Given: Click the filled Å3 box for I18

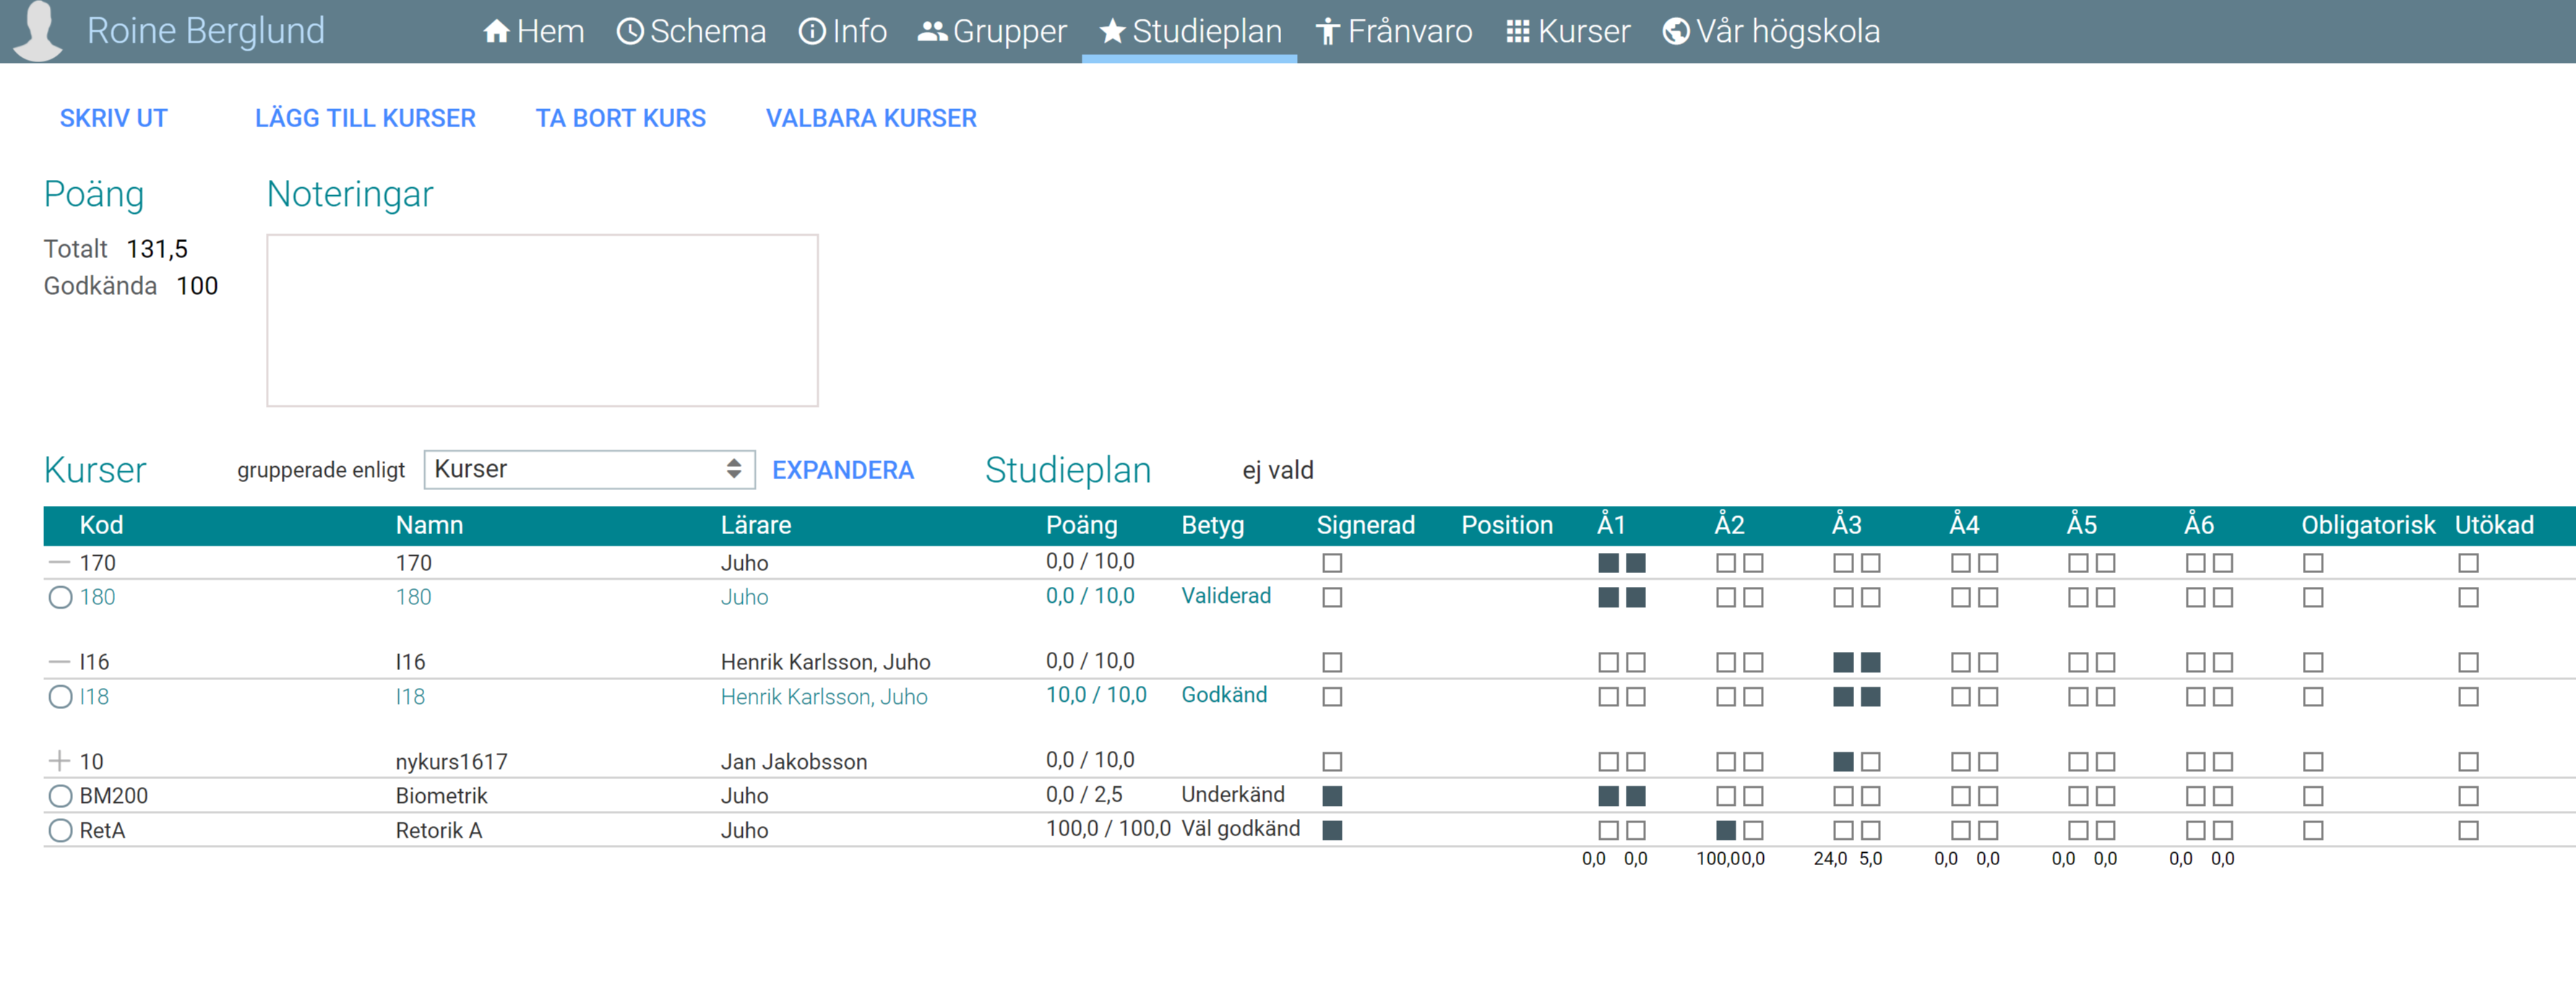Looking at the screenshot, I should pyautogui.click(x=1843, y=697).
